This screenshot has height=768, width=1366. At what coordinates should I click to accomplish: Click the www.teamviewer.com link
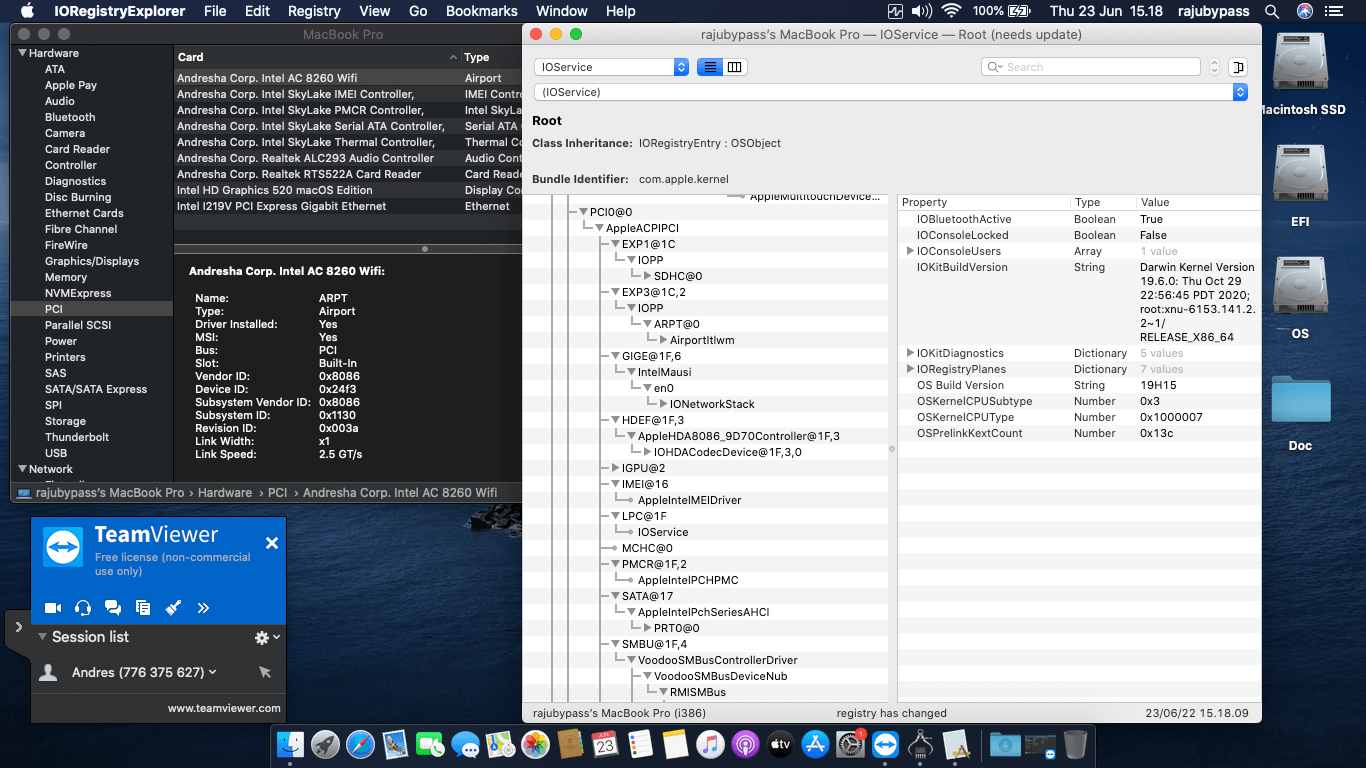point(224,708)
